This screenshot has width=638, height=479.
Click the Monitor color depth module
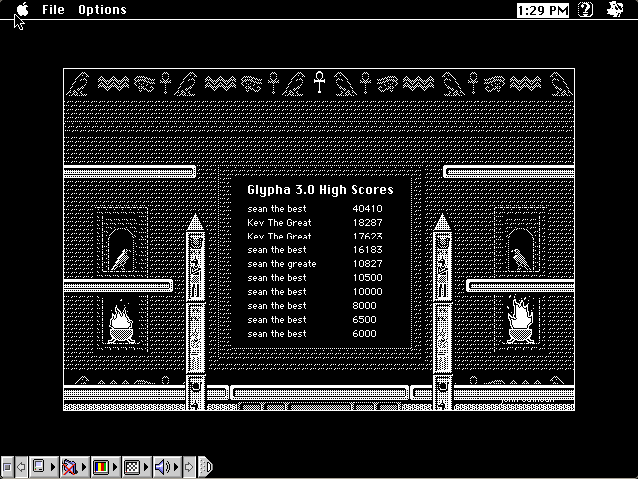click(101, 467)
